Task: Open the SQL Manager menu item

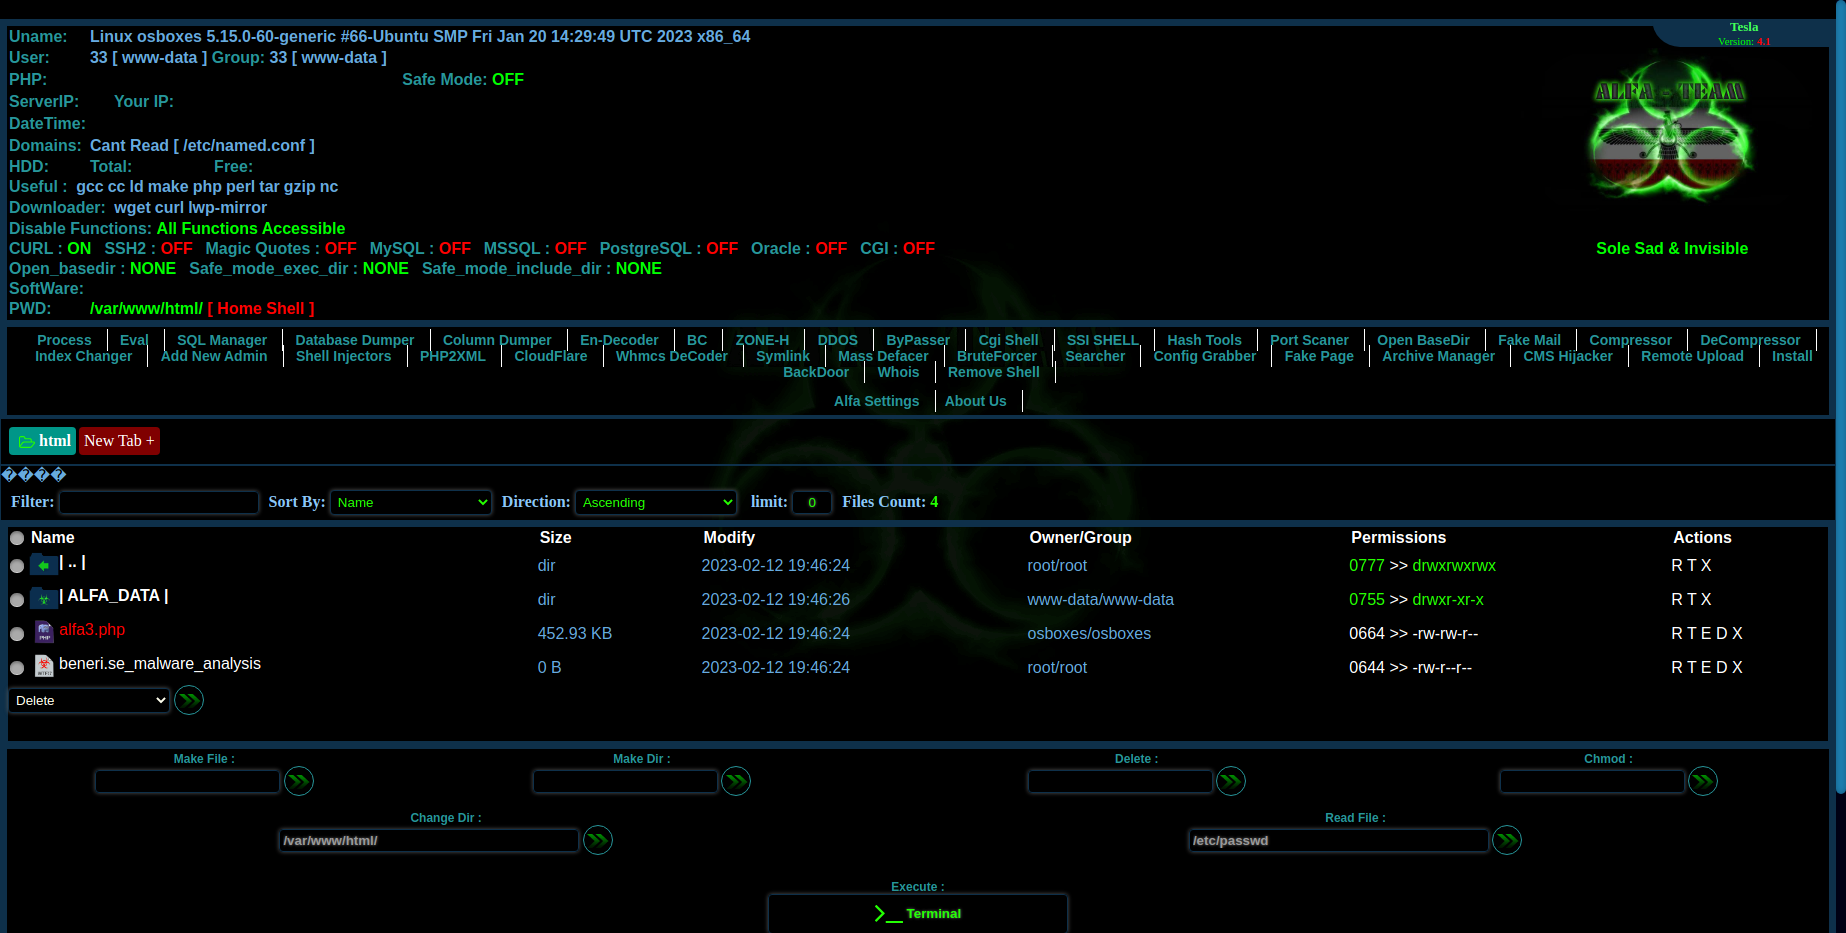Action: [222, 340]
